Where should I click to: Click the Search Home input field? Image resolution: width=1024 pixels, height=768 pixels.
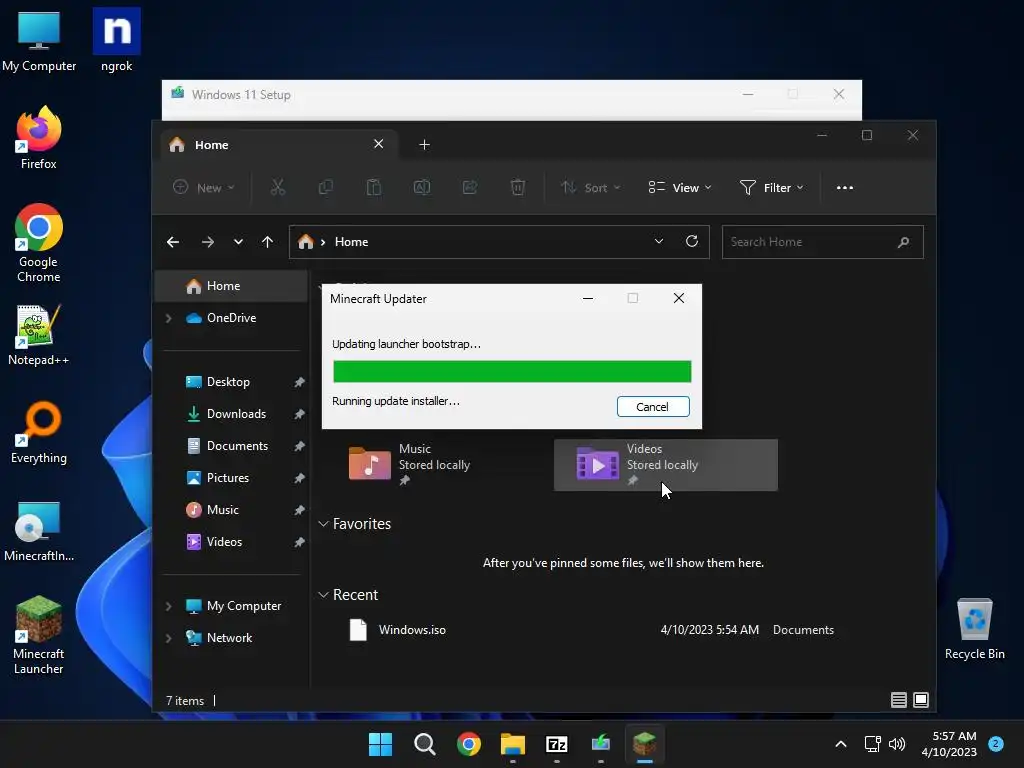pos(822,242)
